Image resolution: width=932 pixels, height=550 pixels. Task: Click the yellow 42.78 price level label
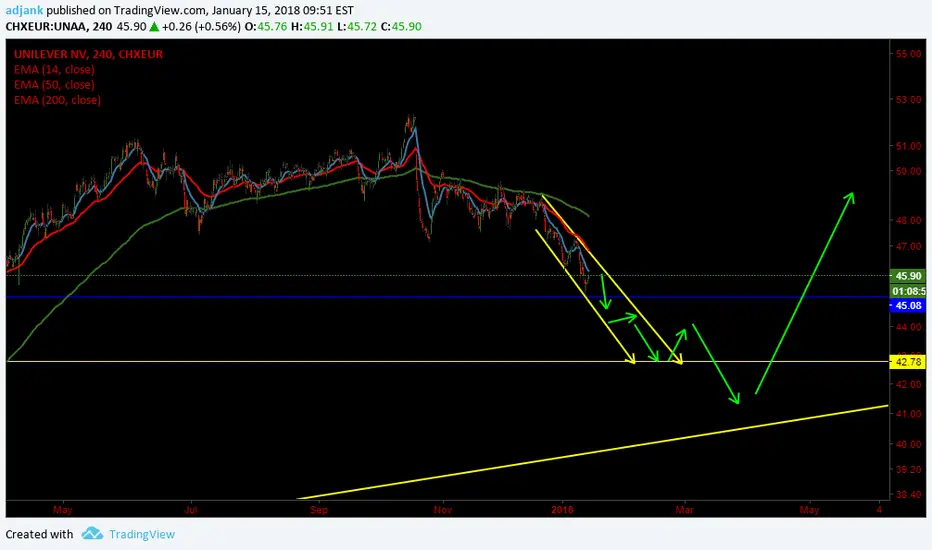coord(908,362)
